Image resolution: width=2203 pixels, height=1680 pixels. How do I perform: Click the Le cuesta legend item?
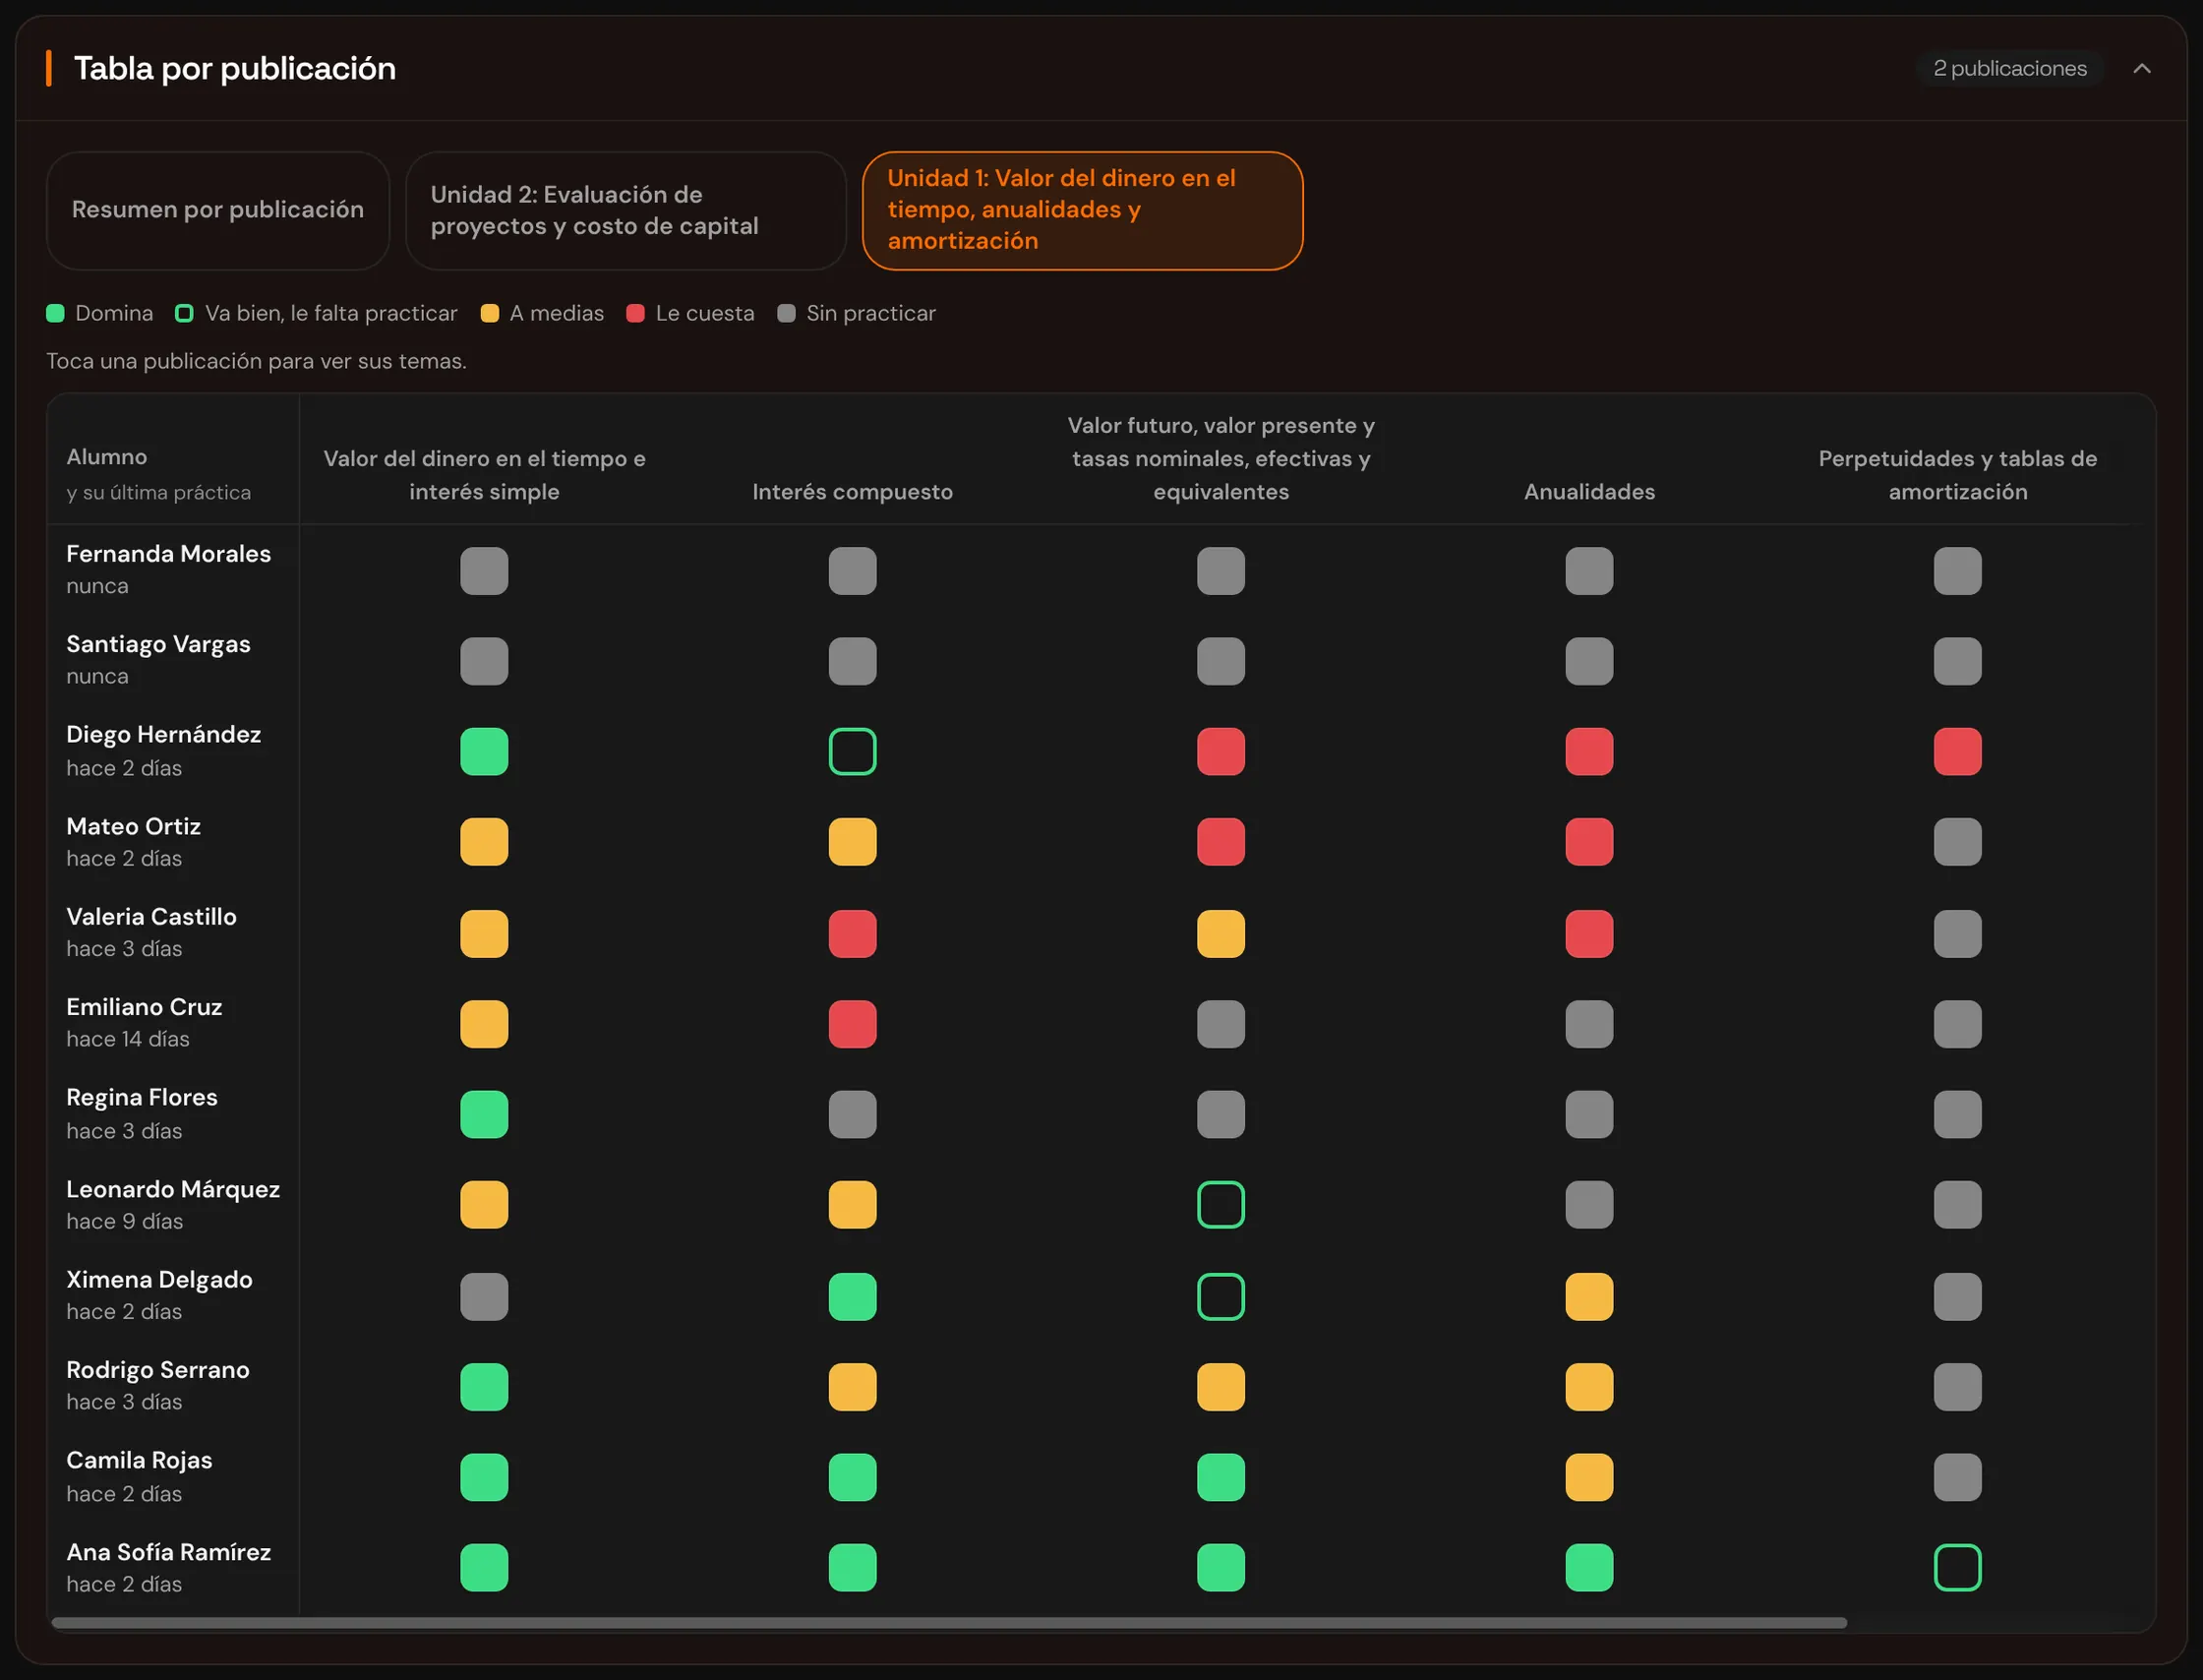(x=690, y=313)
